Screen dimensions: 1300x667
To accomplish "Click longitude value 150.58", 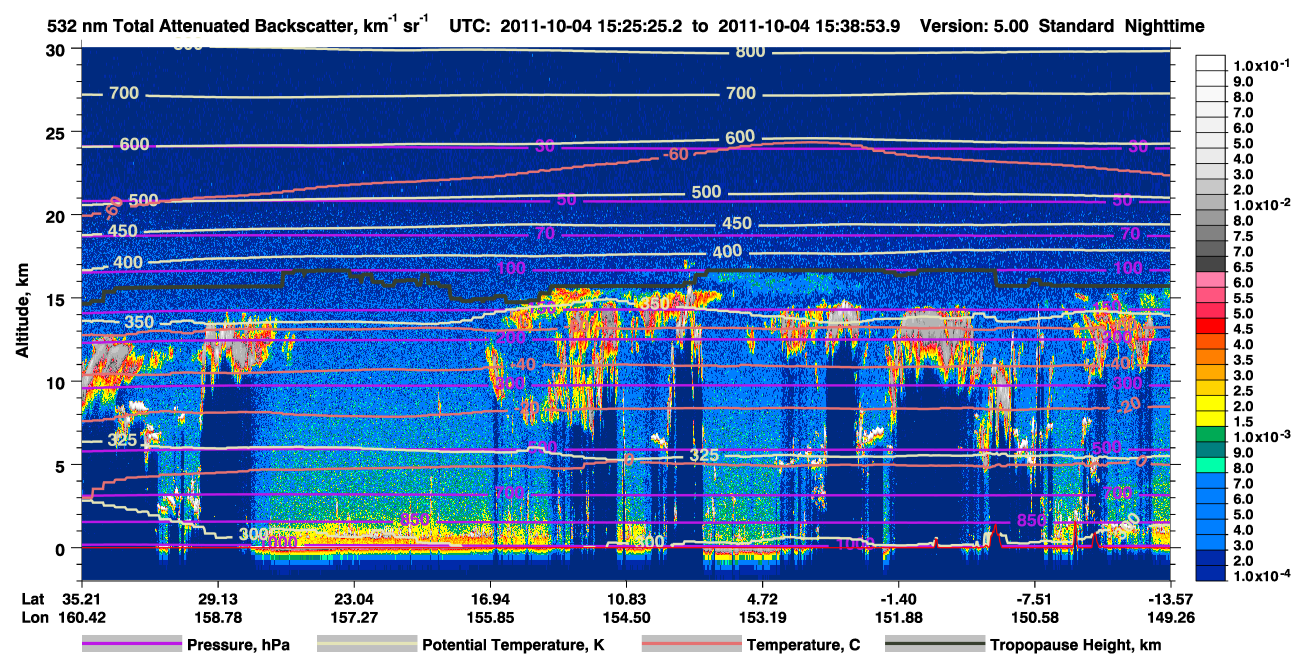I will (1034, 617).
